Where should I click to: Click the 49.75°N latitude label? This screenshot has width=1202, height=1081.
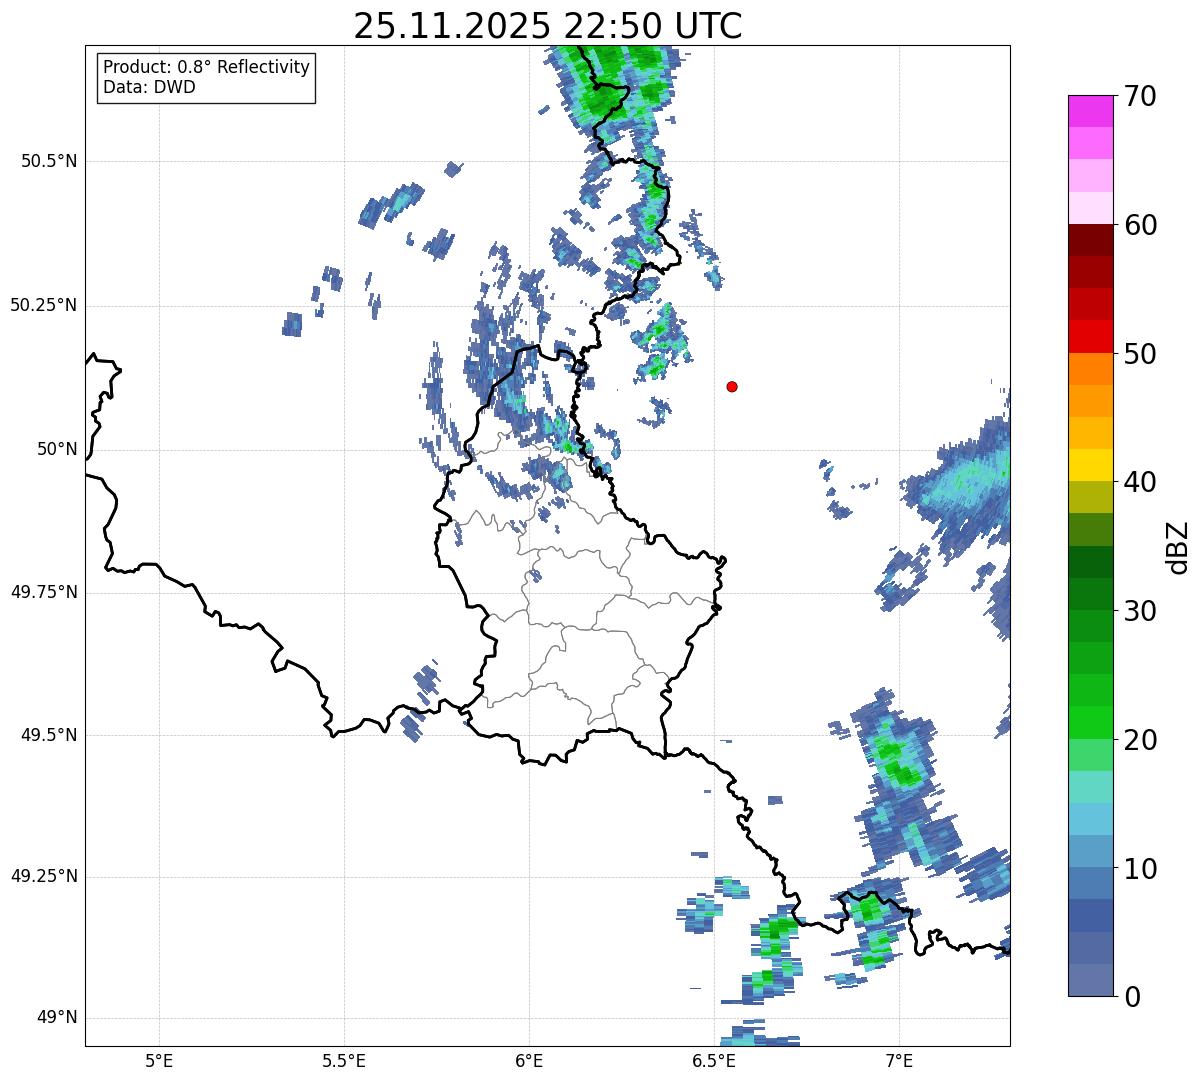tap(44, 592)
